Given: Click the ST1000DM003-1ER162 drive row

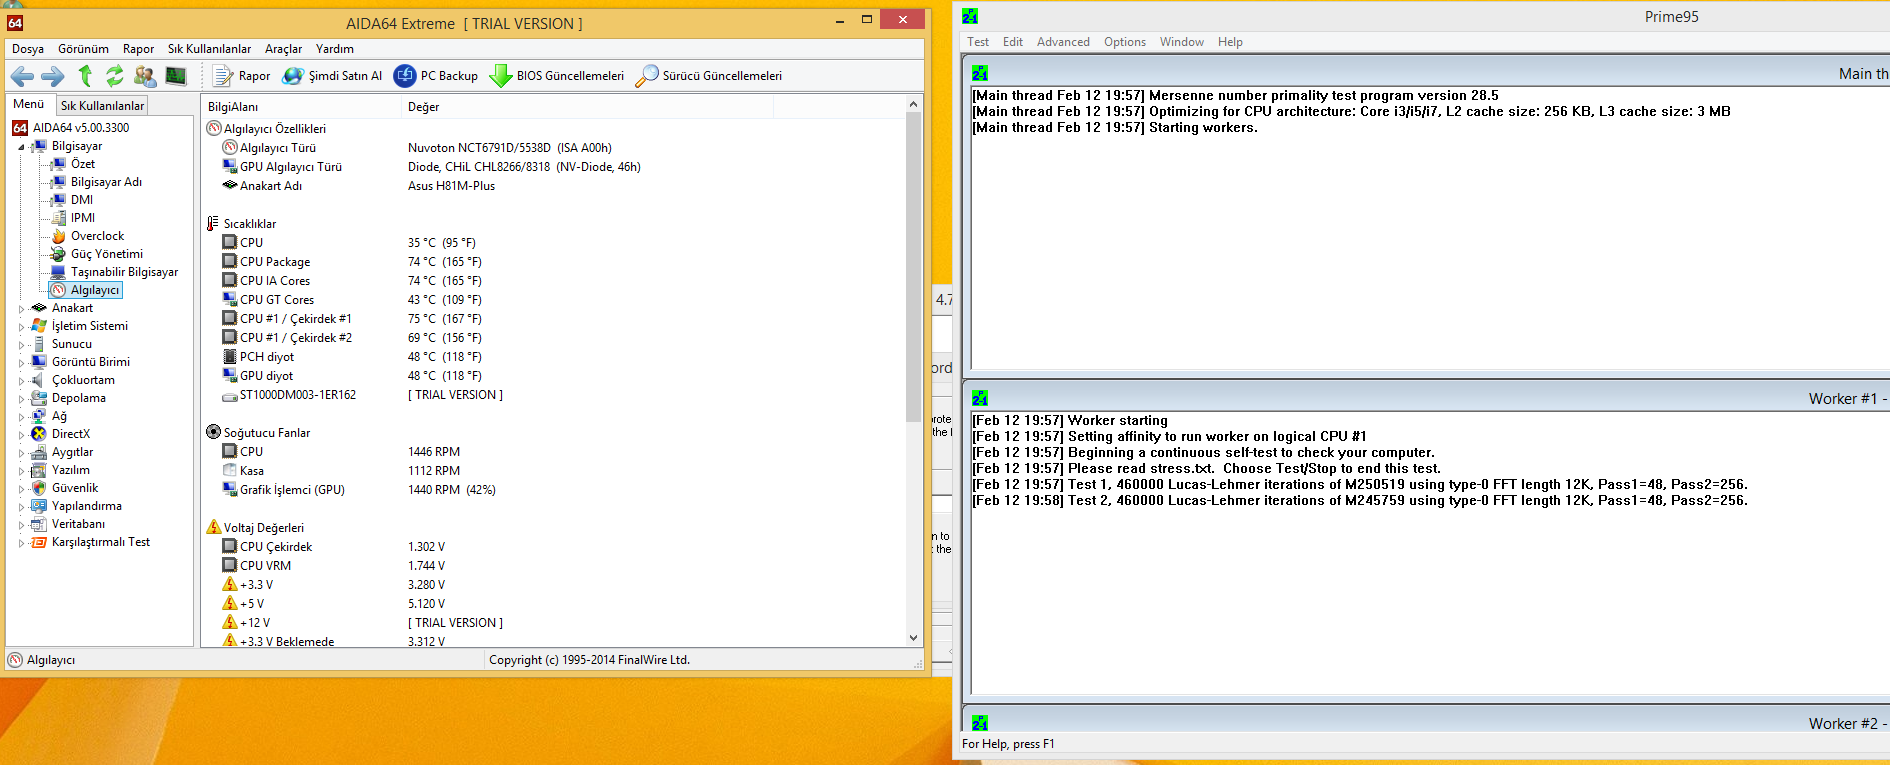Looking at the screenshot, I should (553, 395).
